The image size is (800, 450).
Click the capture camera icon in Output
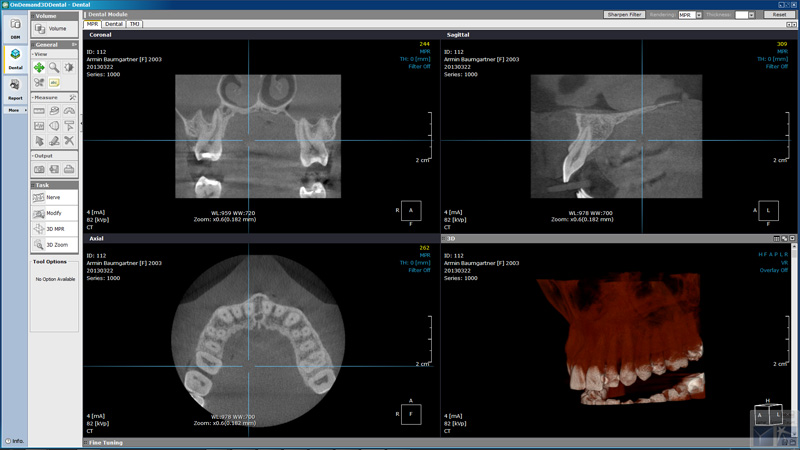[x=39, y=170]
